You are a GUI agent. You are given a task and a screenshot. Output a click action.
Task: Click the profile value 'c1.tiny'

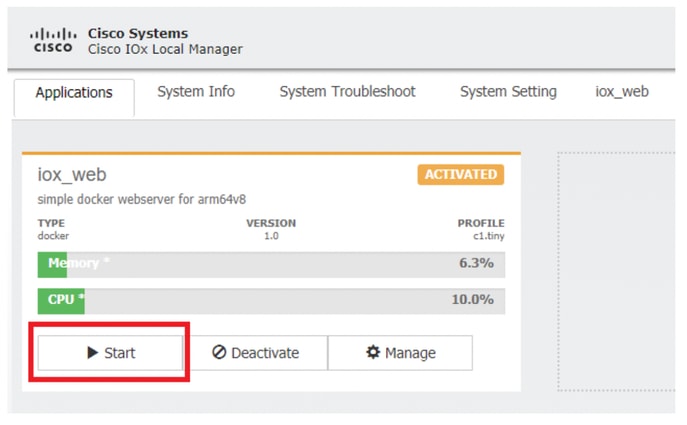489,236
